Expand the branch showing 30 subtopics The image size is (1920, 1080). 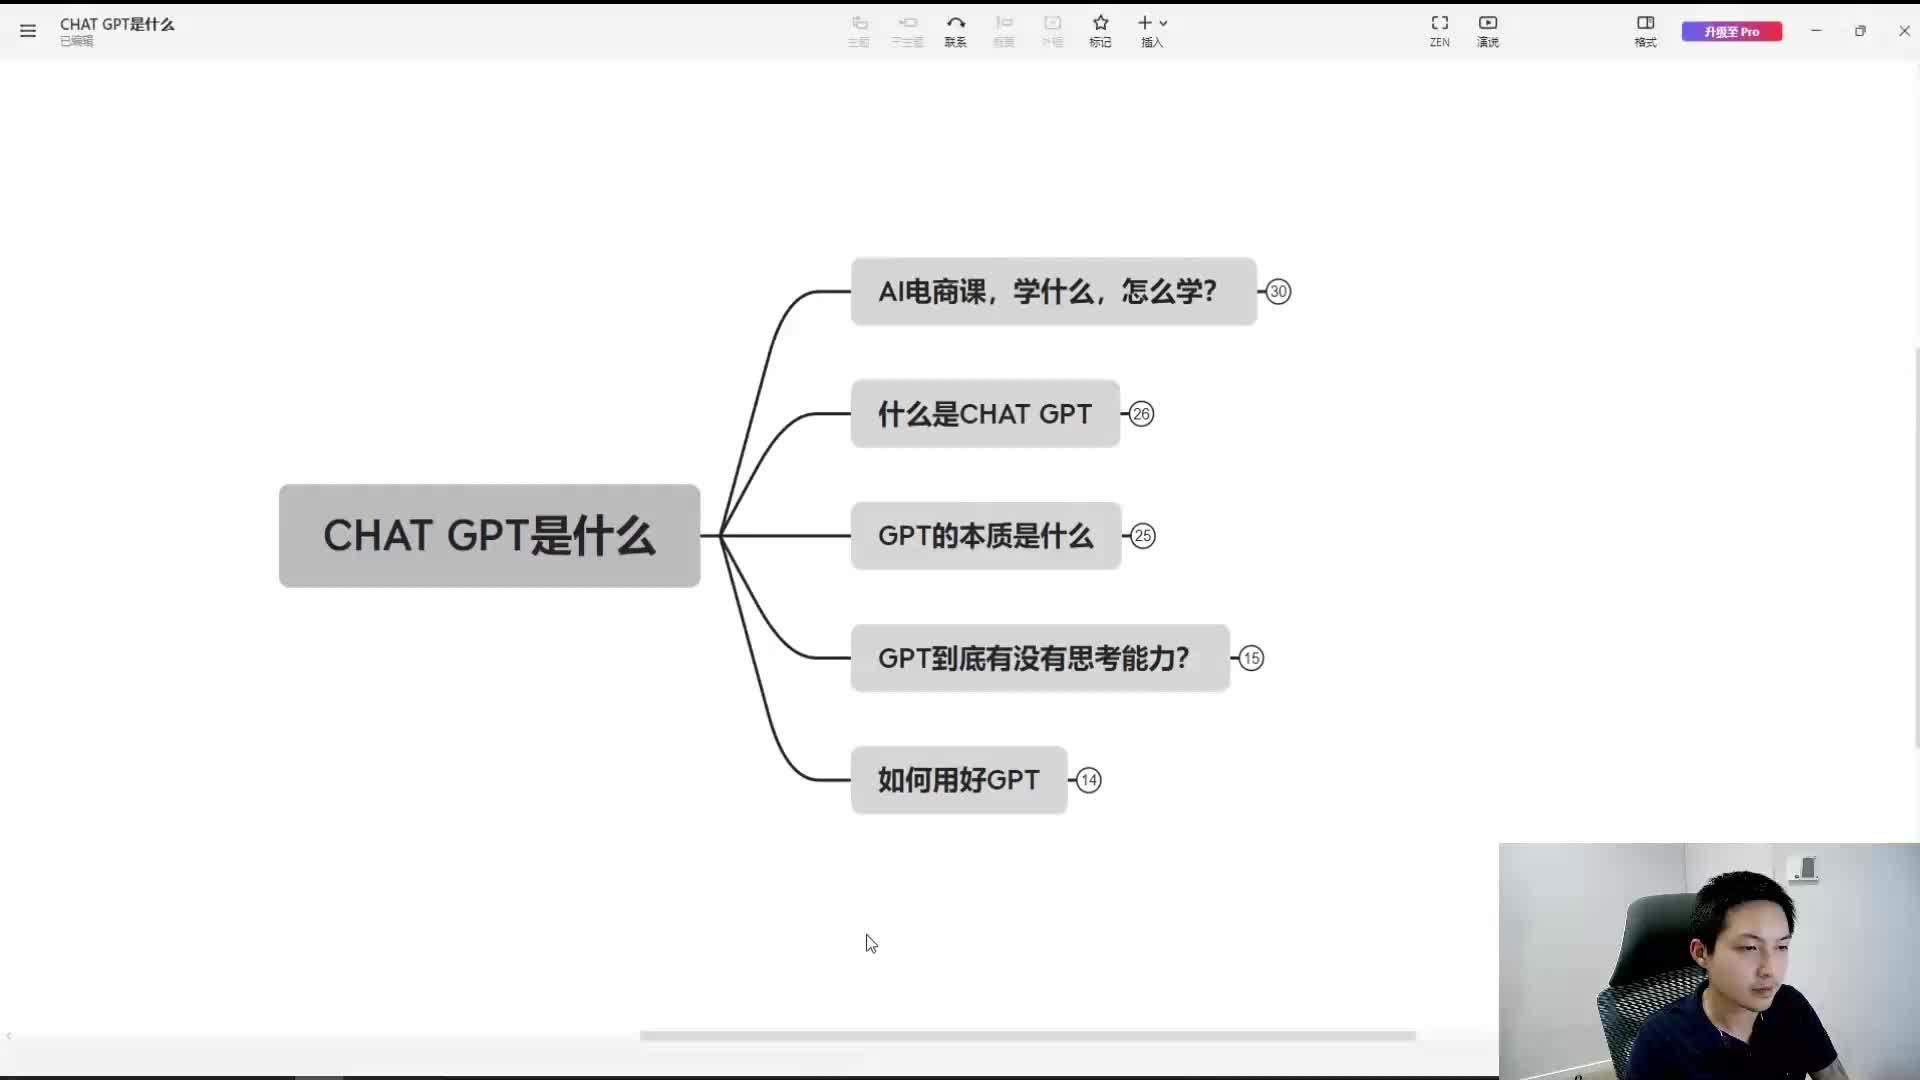[x=1278, y=292]
